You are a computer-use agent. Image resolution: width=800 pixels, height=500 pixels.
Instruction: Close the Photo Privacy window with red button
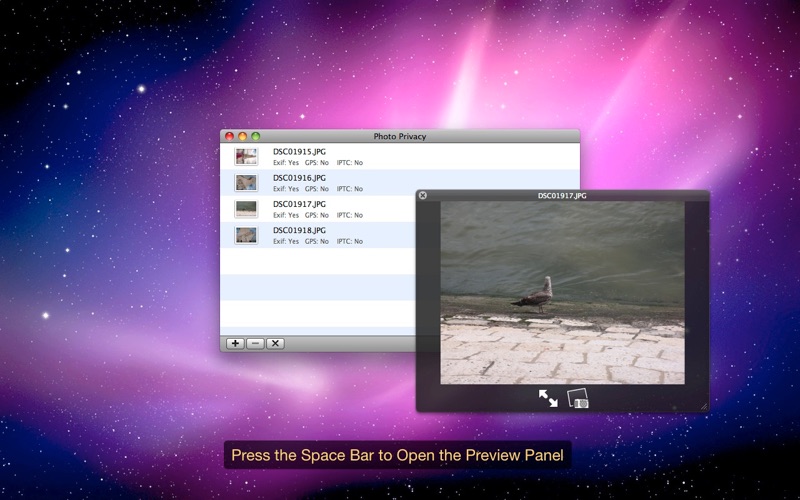(x=229, y=136)
